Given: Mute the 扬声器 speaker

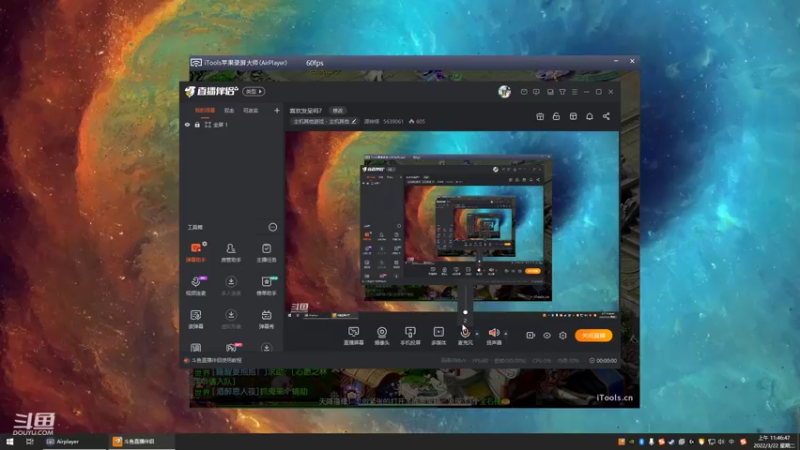Looking at the screenshot, I should pos(494,336).
